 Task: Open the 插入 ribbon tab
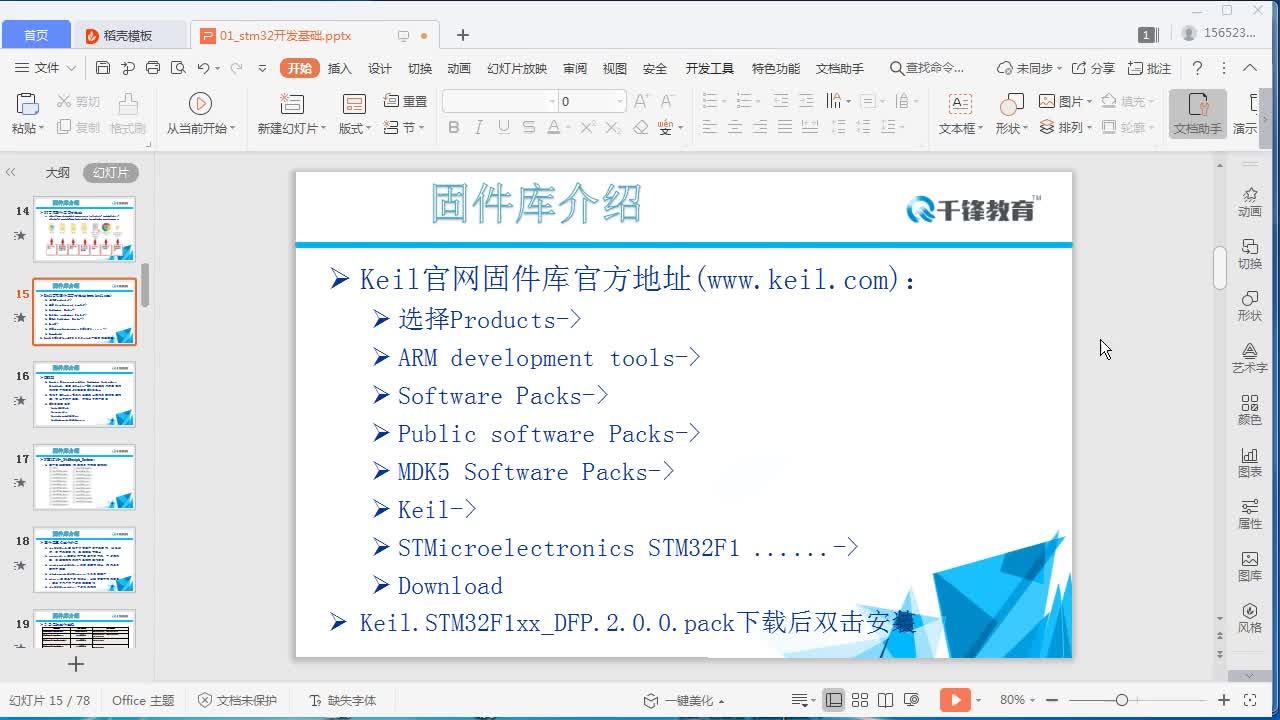(x=340, y=68)
